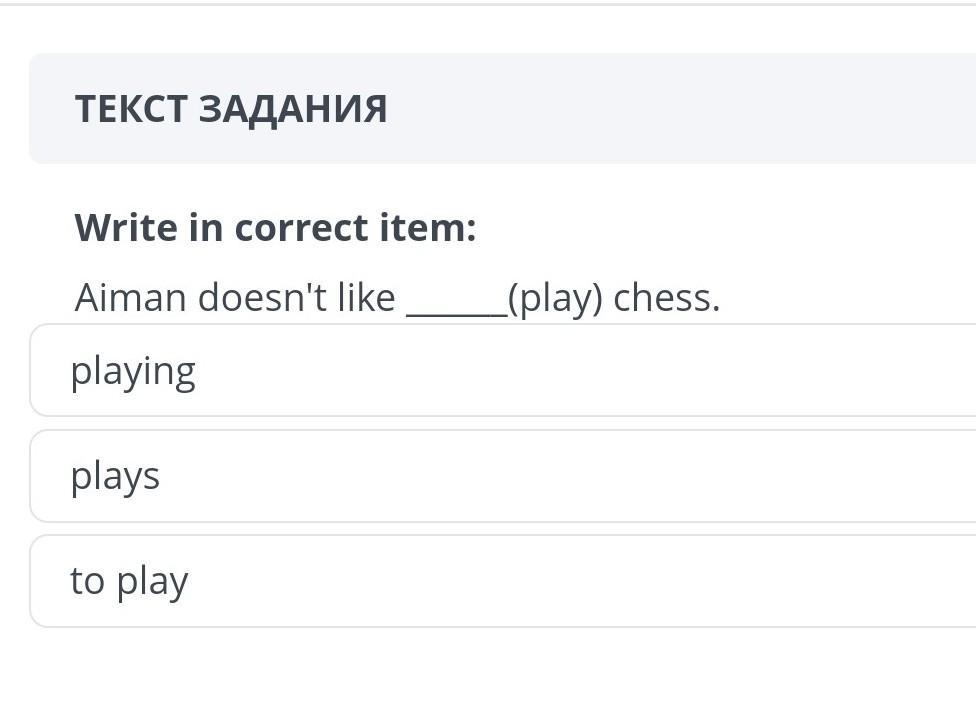Click the word "Write" in the instruction
This screenshot has width=976, height=717.
click(124, 228)
